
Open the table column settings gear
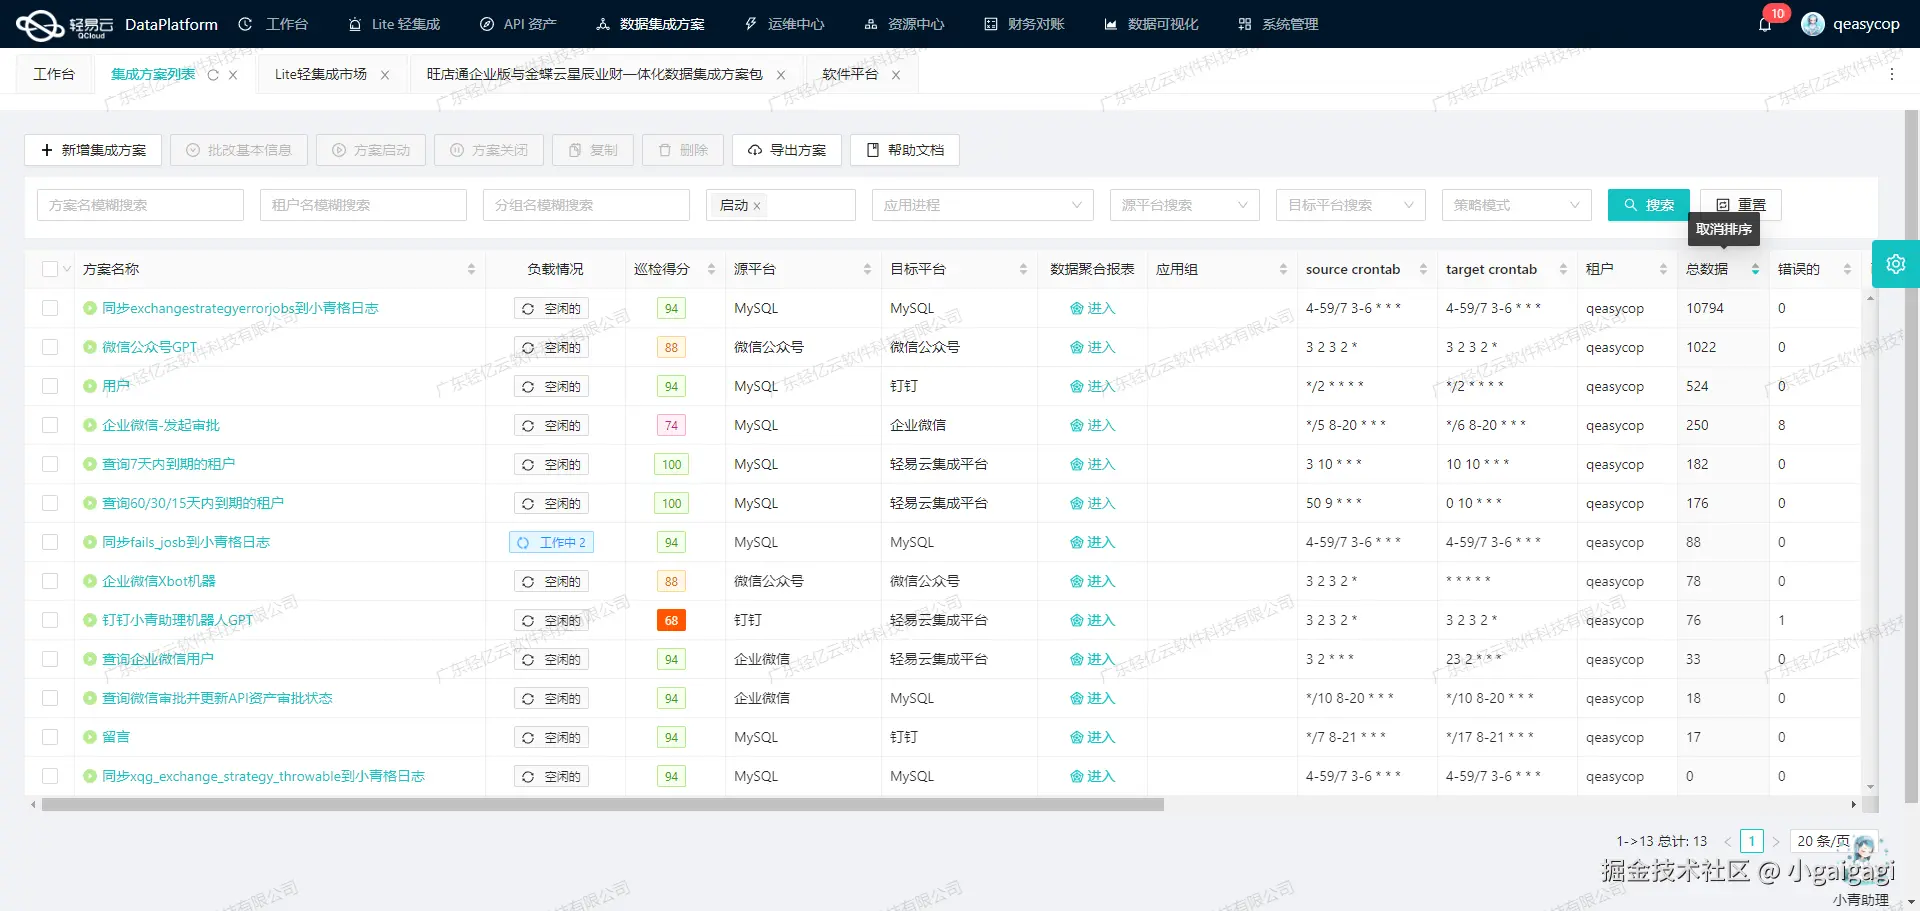[x=1895, y=264]
